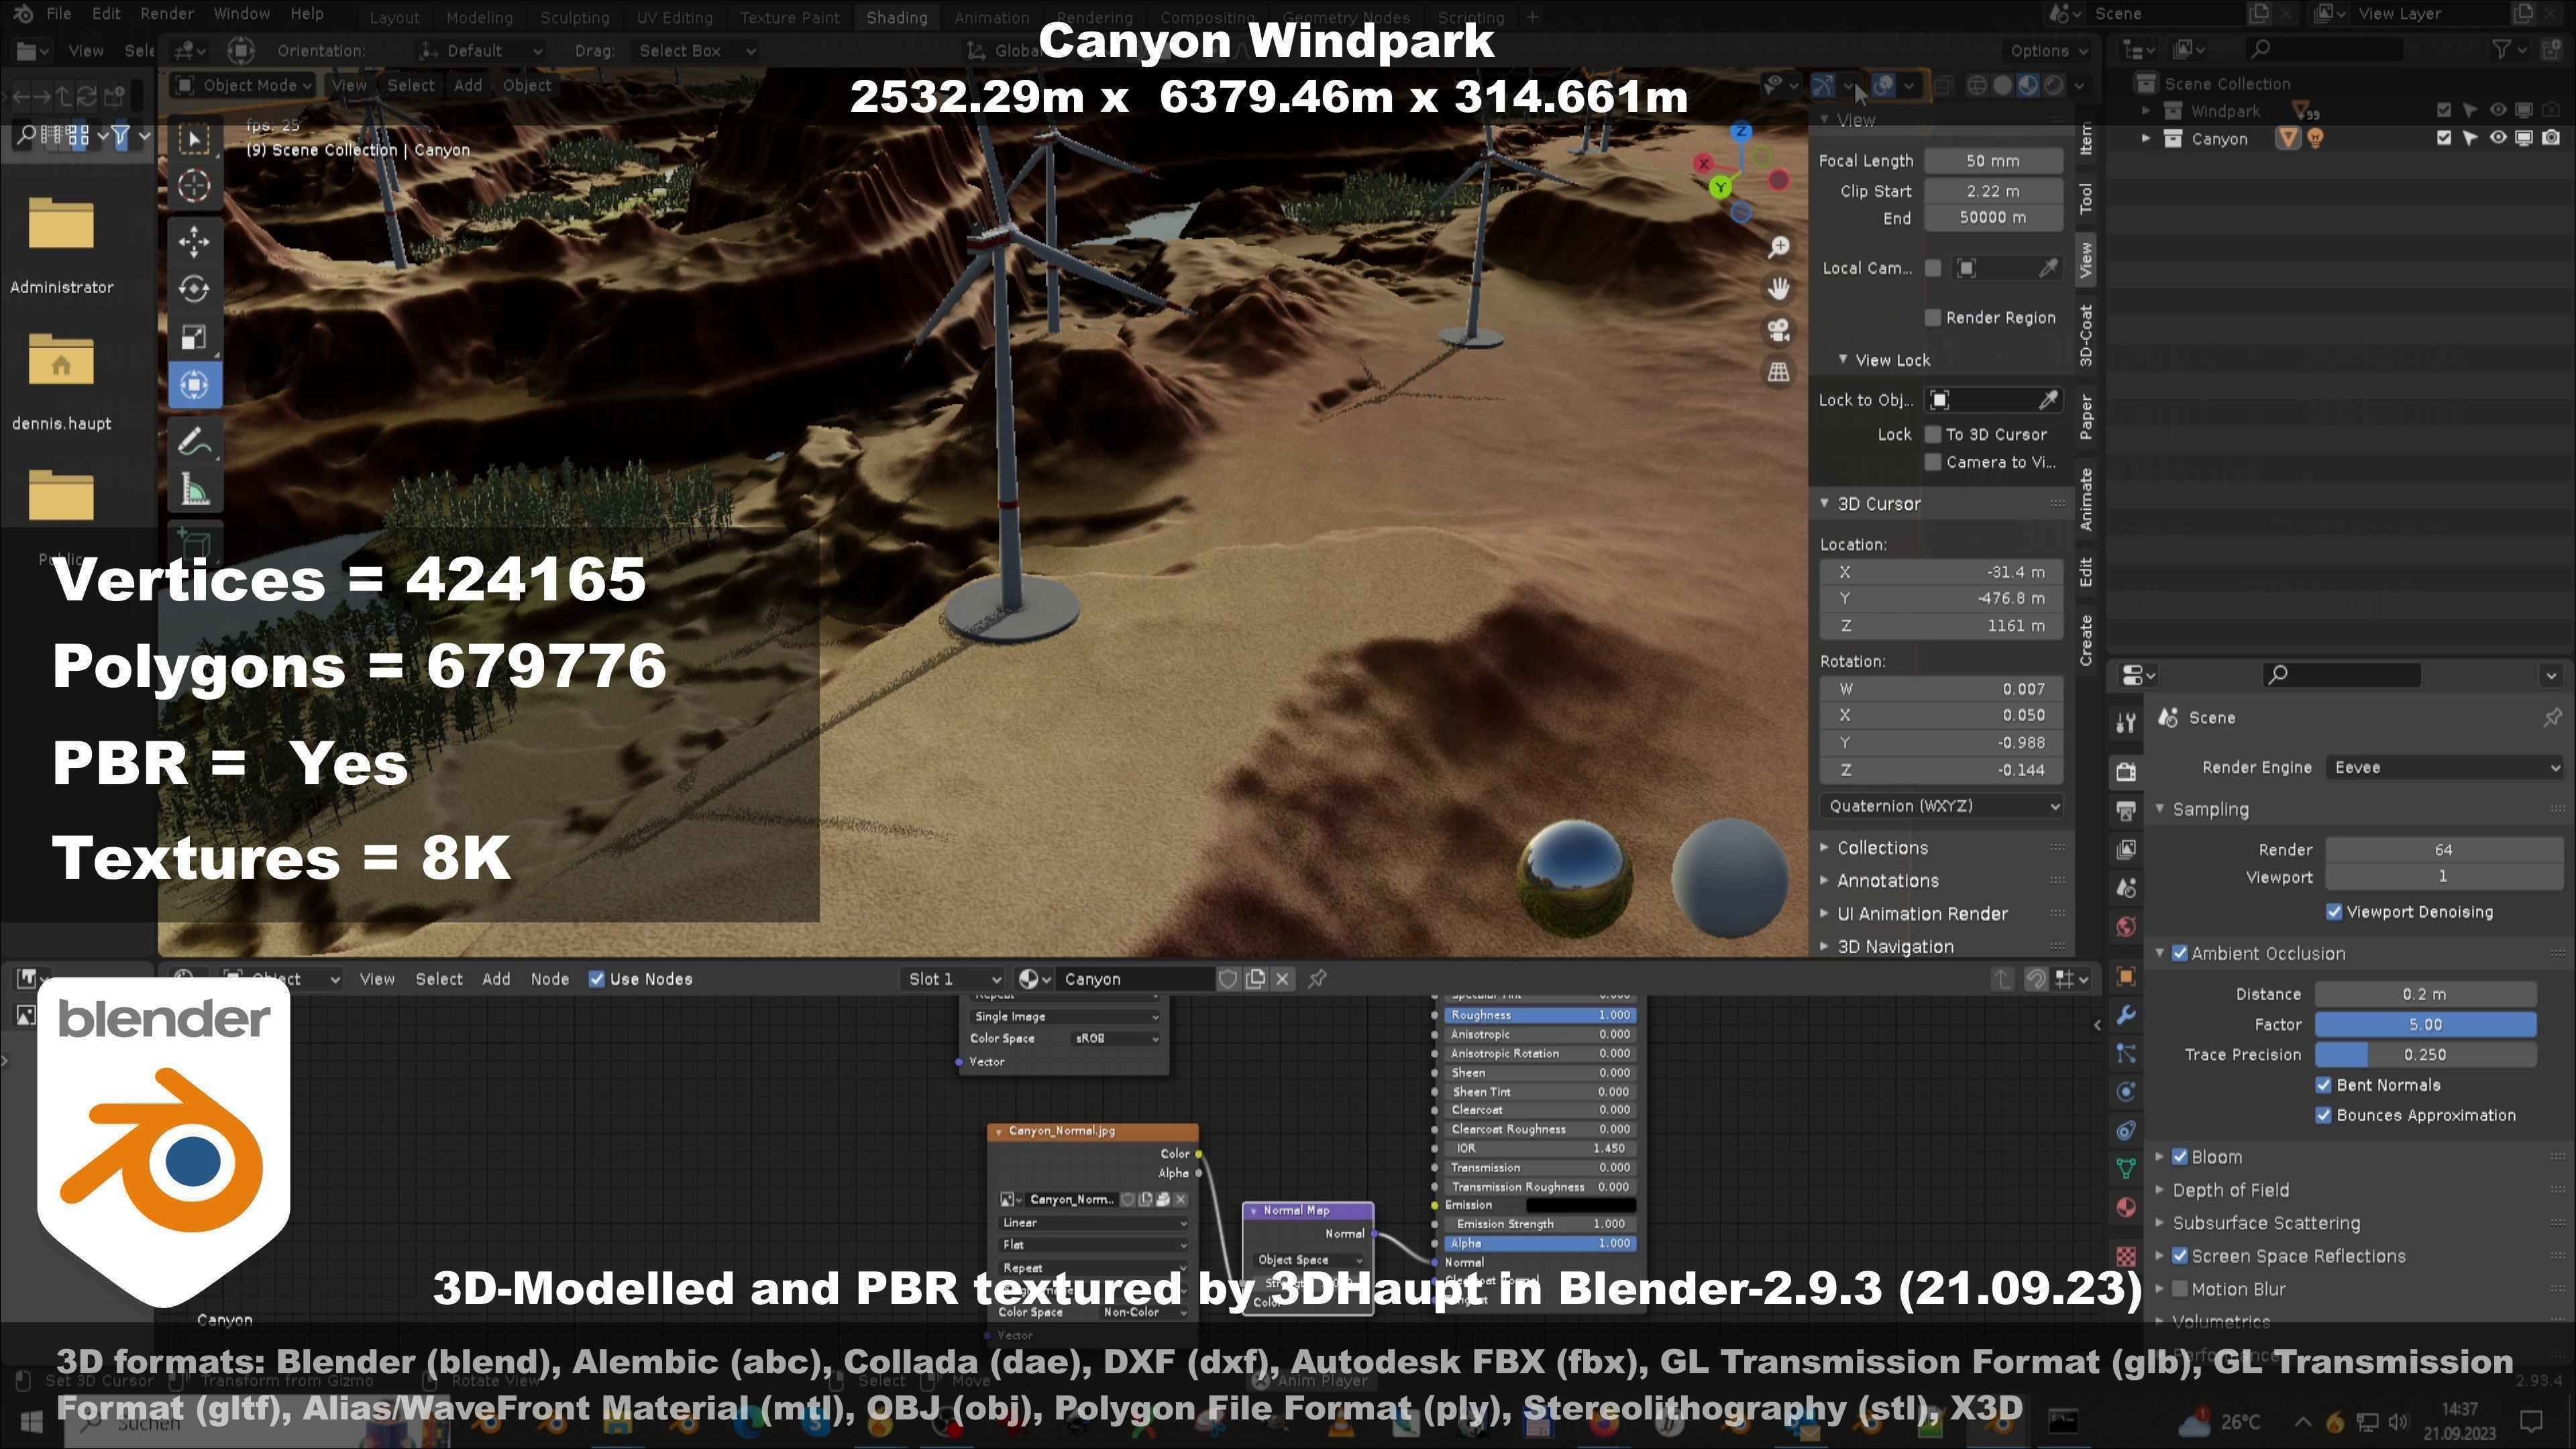Click the Object Mode selector button
2576x1449 pixels.
pyautogui.click(x=244, y=85)
